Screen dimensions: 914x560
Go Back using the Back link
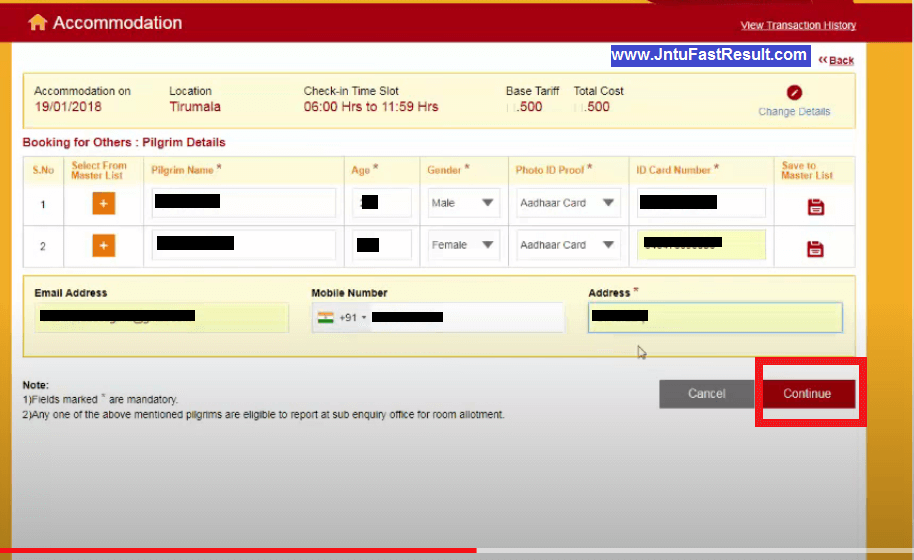tap(836, 60)
